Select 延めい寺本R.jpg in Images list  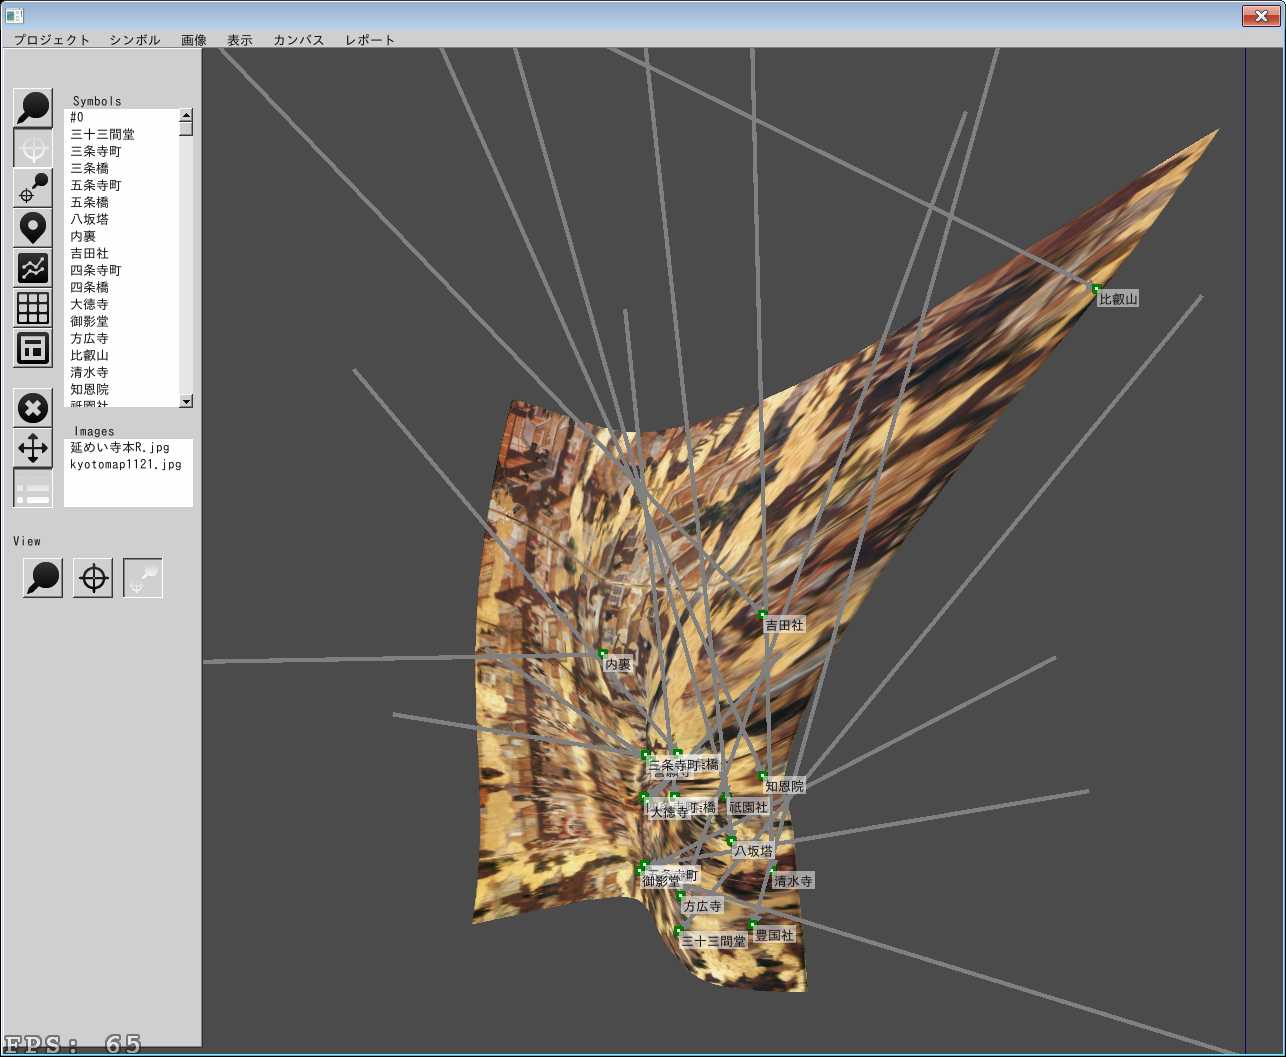click(x=128, y=448)
